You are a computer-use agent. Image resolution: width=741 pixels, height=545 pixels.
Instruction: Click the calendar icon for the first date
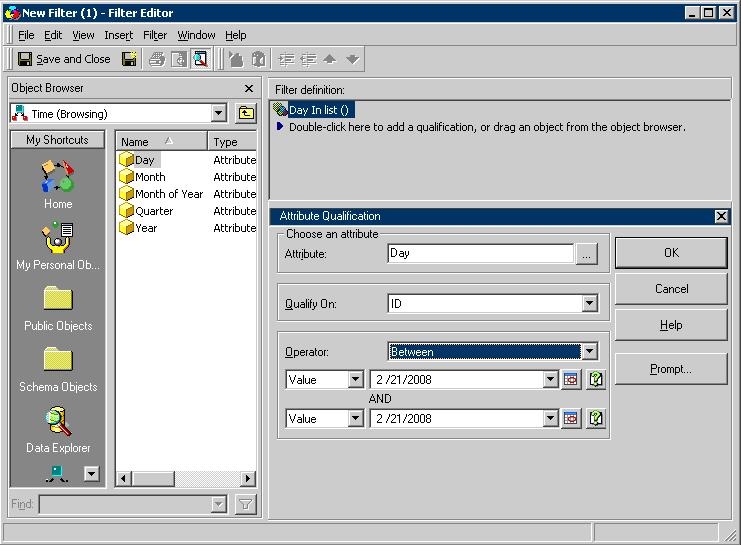[571, 380]
